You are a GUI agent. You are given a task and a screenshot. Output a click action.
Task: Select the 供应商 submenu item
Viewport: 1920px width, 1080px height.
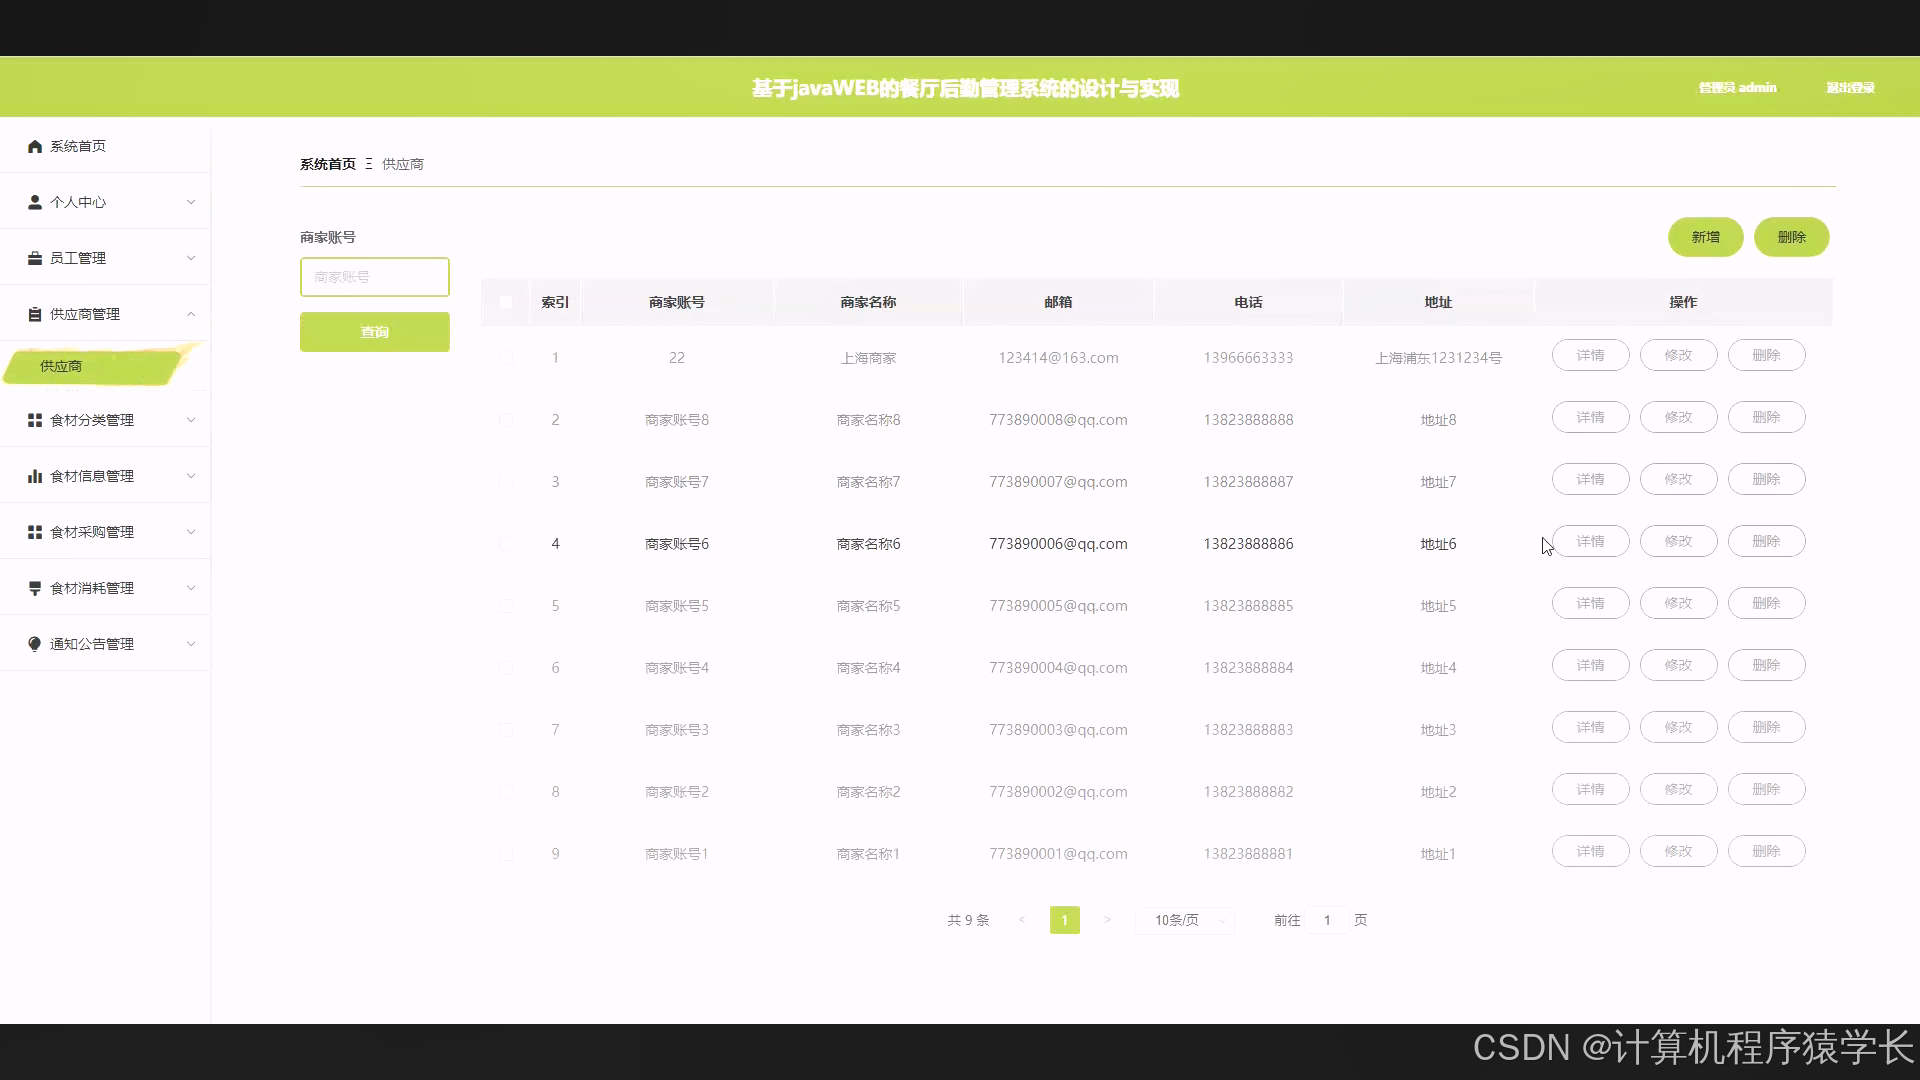tap(62, 366)
